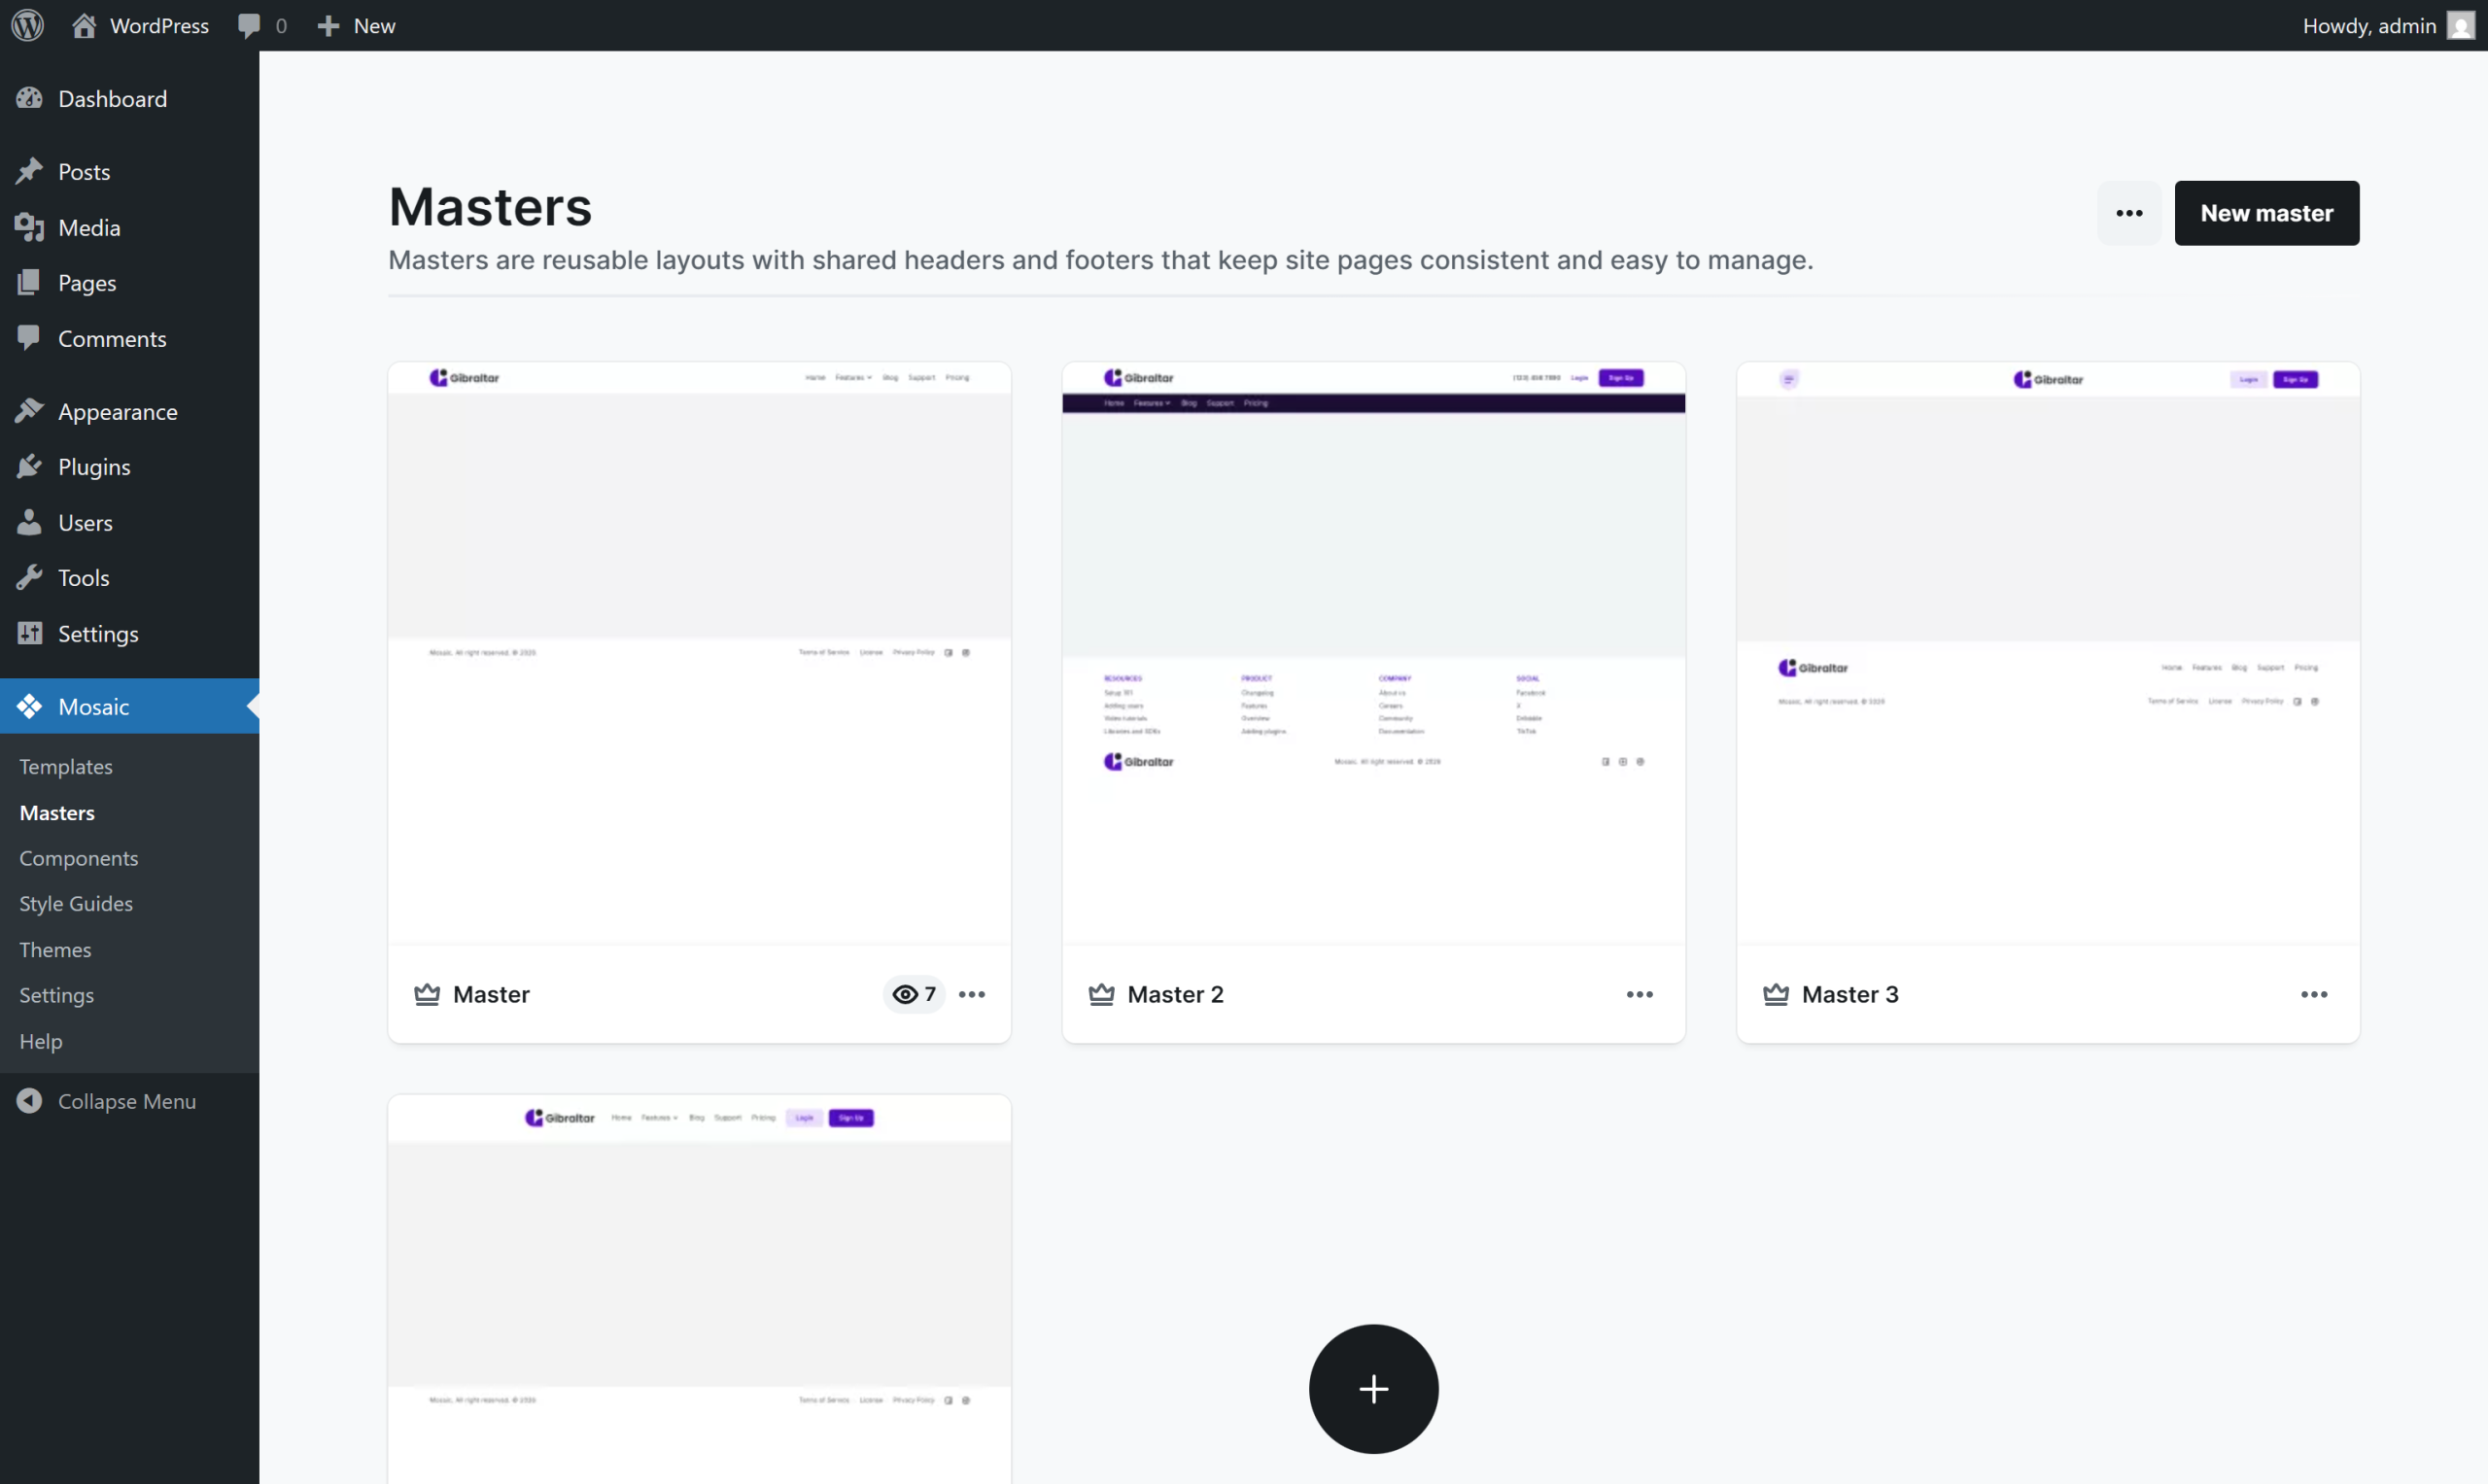Viewport: 2488px width, 1484px height.
Task: Click the Plugins icon in sidebar
Action: [x=30, y=466]
